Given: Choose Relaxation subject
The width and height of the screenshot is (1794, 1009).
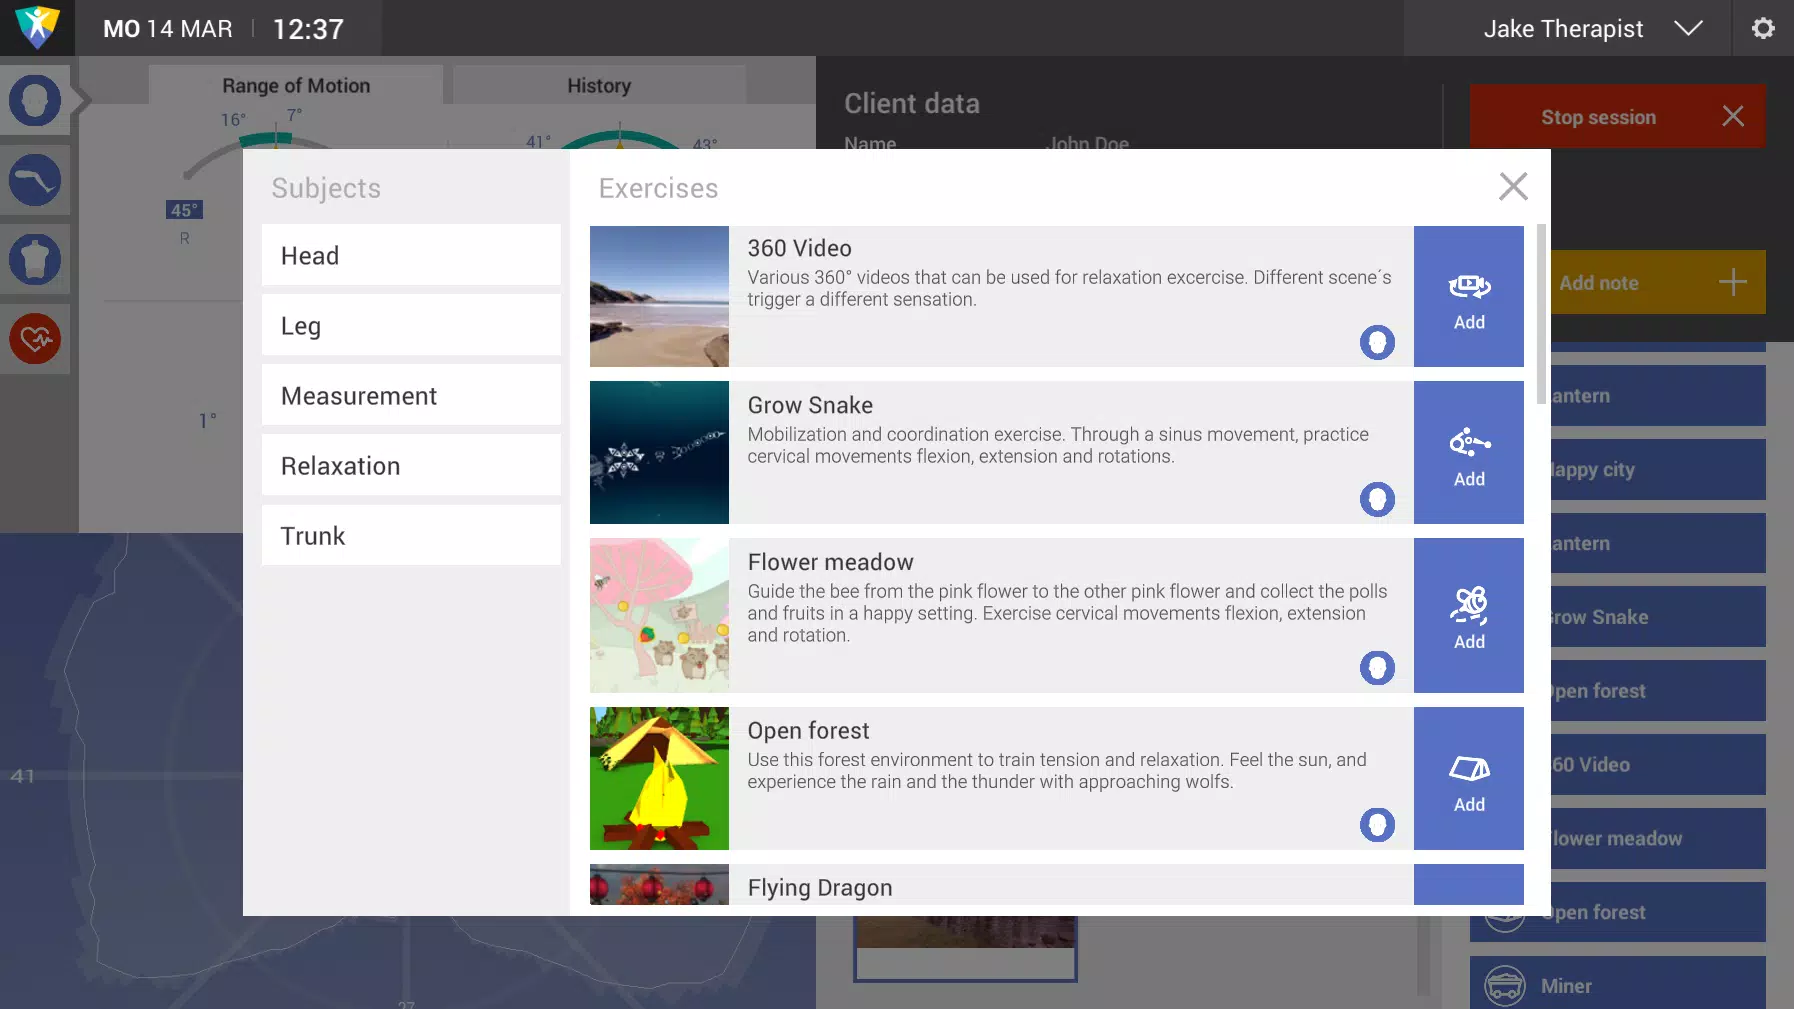Looking at the screenshot, I should tap(411, 465).
